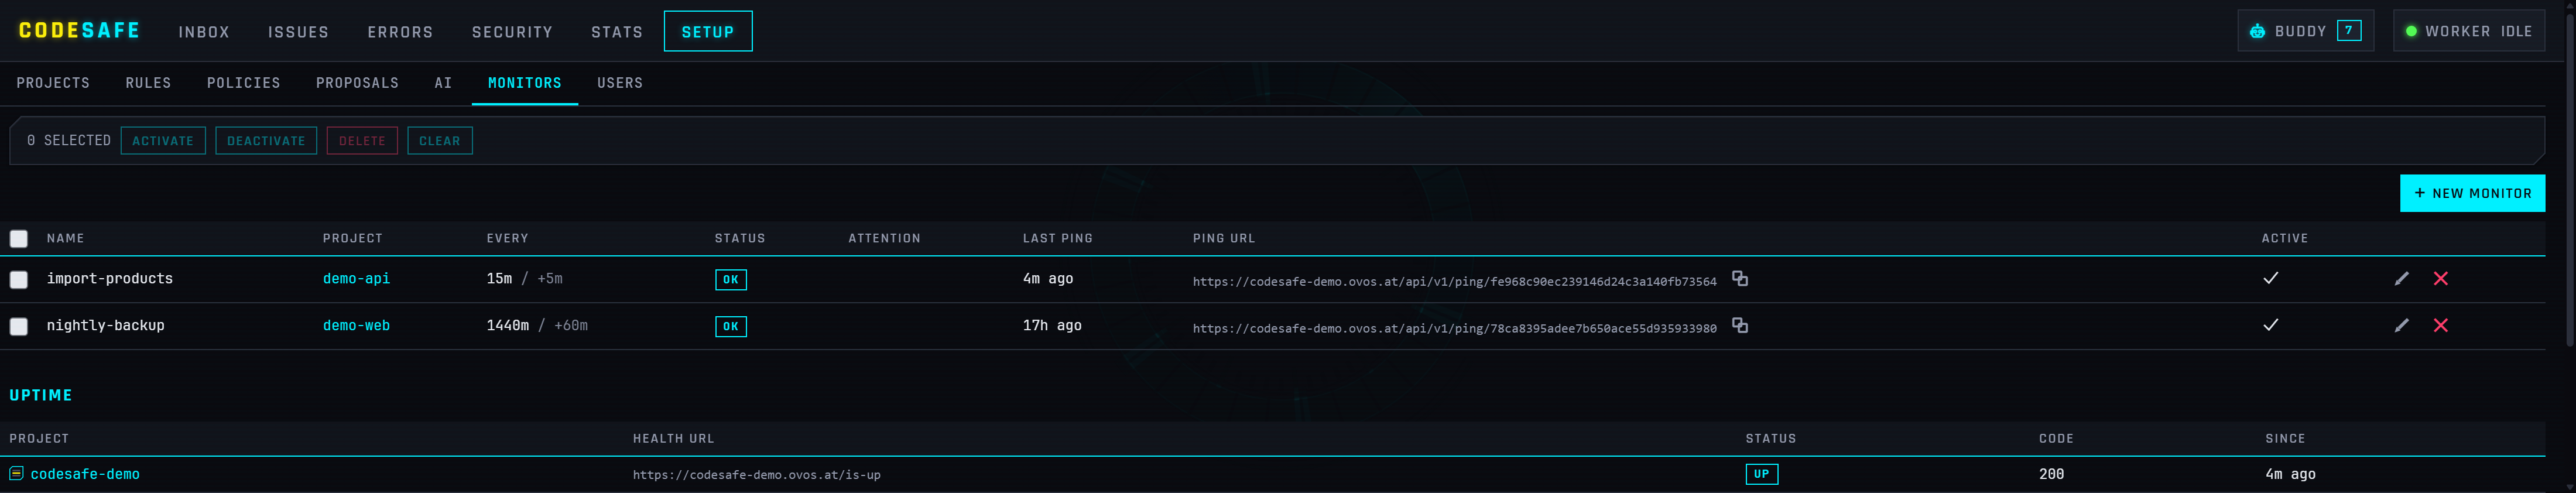Click the codesafe-demo project icon in Uptime

coord(16,474)
